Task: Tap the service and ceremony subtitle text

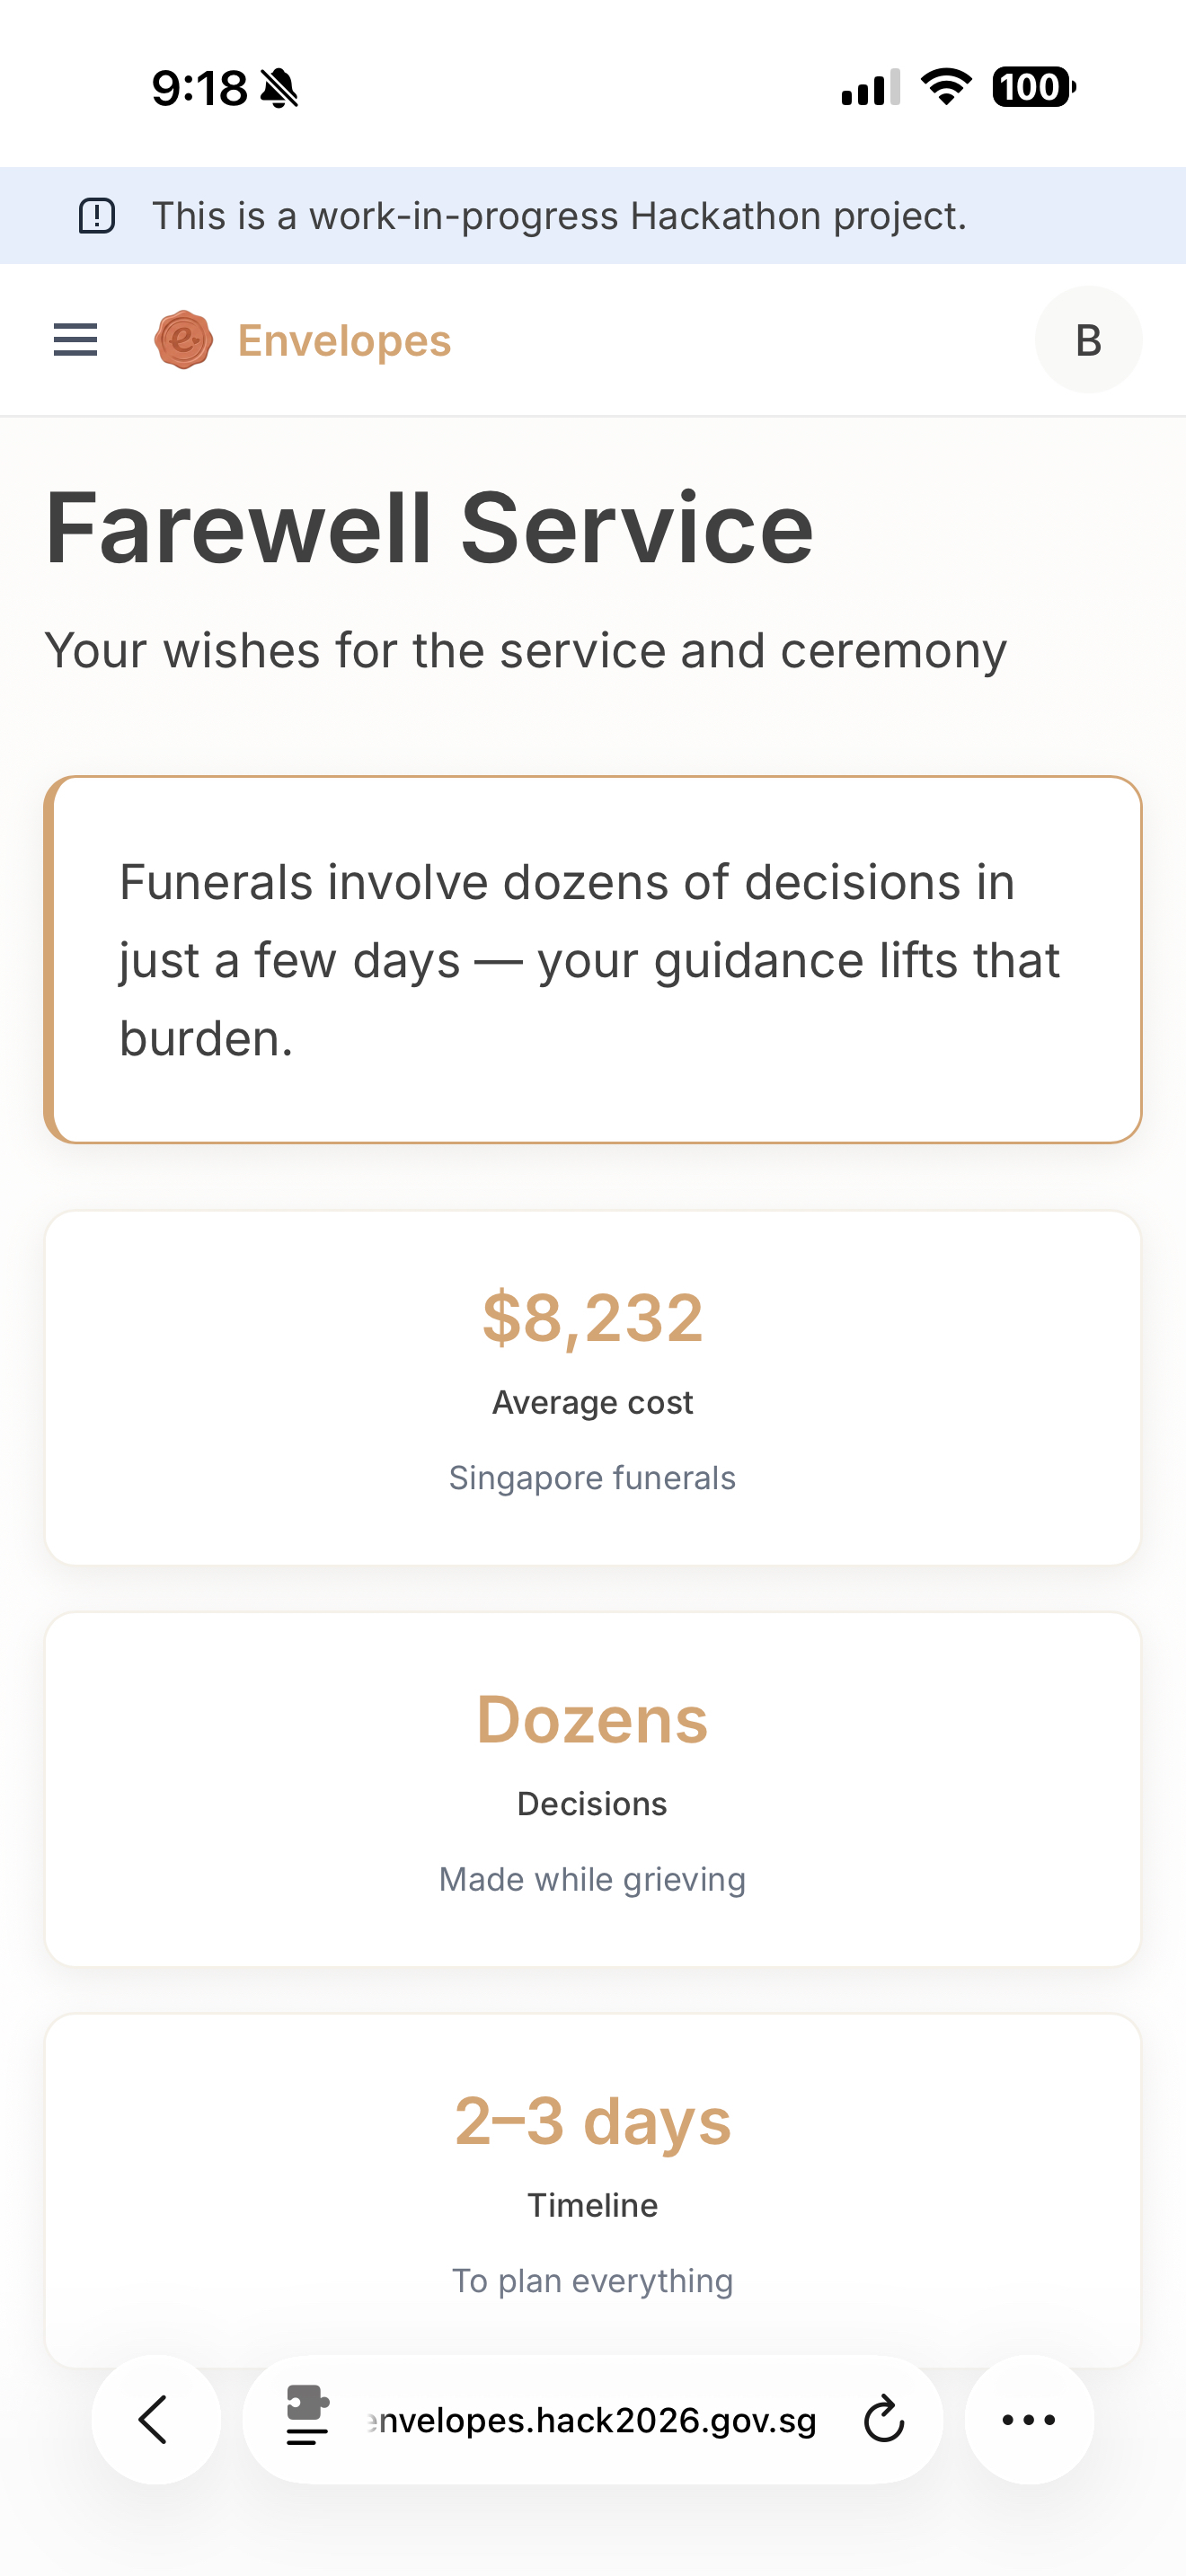Action: (525, 651)
